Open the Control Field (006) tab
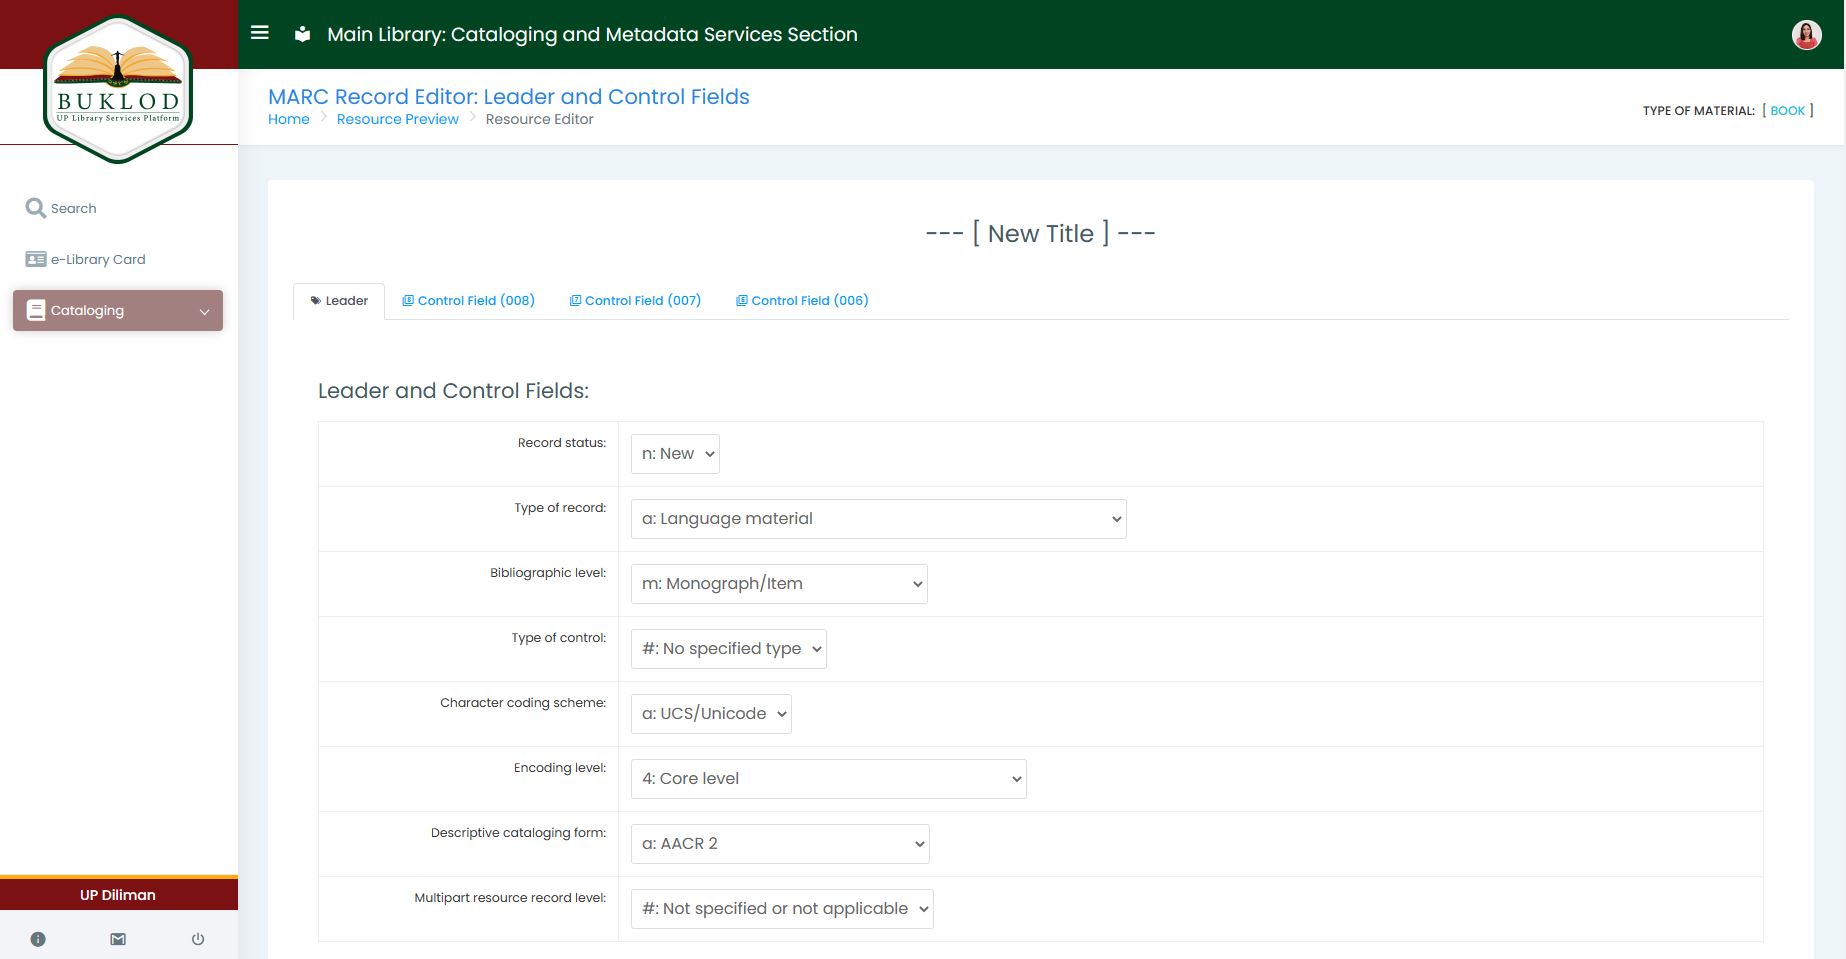 tap(801, 300)
